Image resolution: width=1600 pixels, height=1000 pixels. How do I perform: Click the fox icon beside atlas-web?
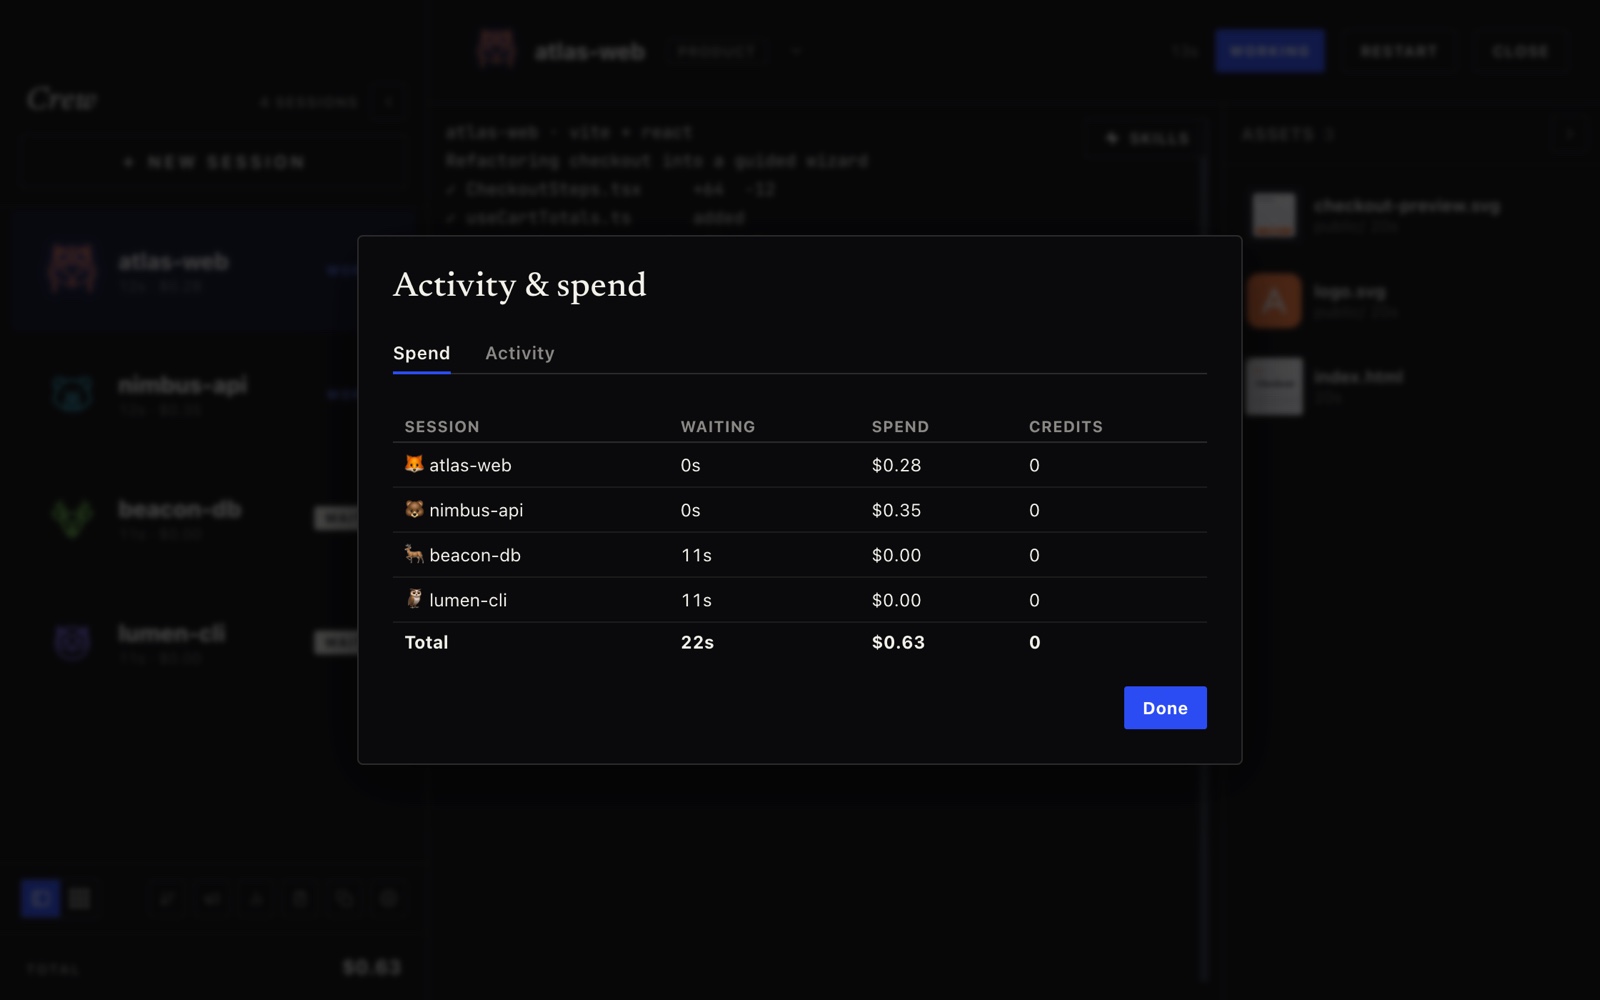click(414, 464)
